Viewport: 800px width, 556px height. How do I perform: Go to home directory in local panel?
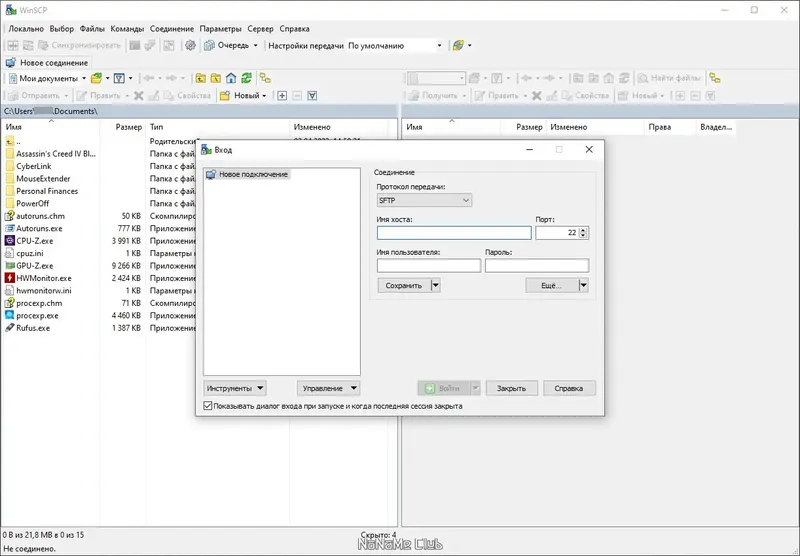(x=231, y=79)
